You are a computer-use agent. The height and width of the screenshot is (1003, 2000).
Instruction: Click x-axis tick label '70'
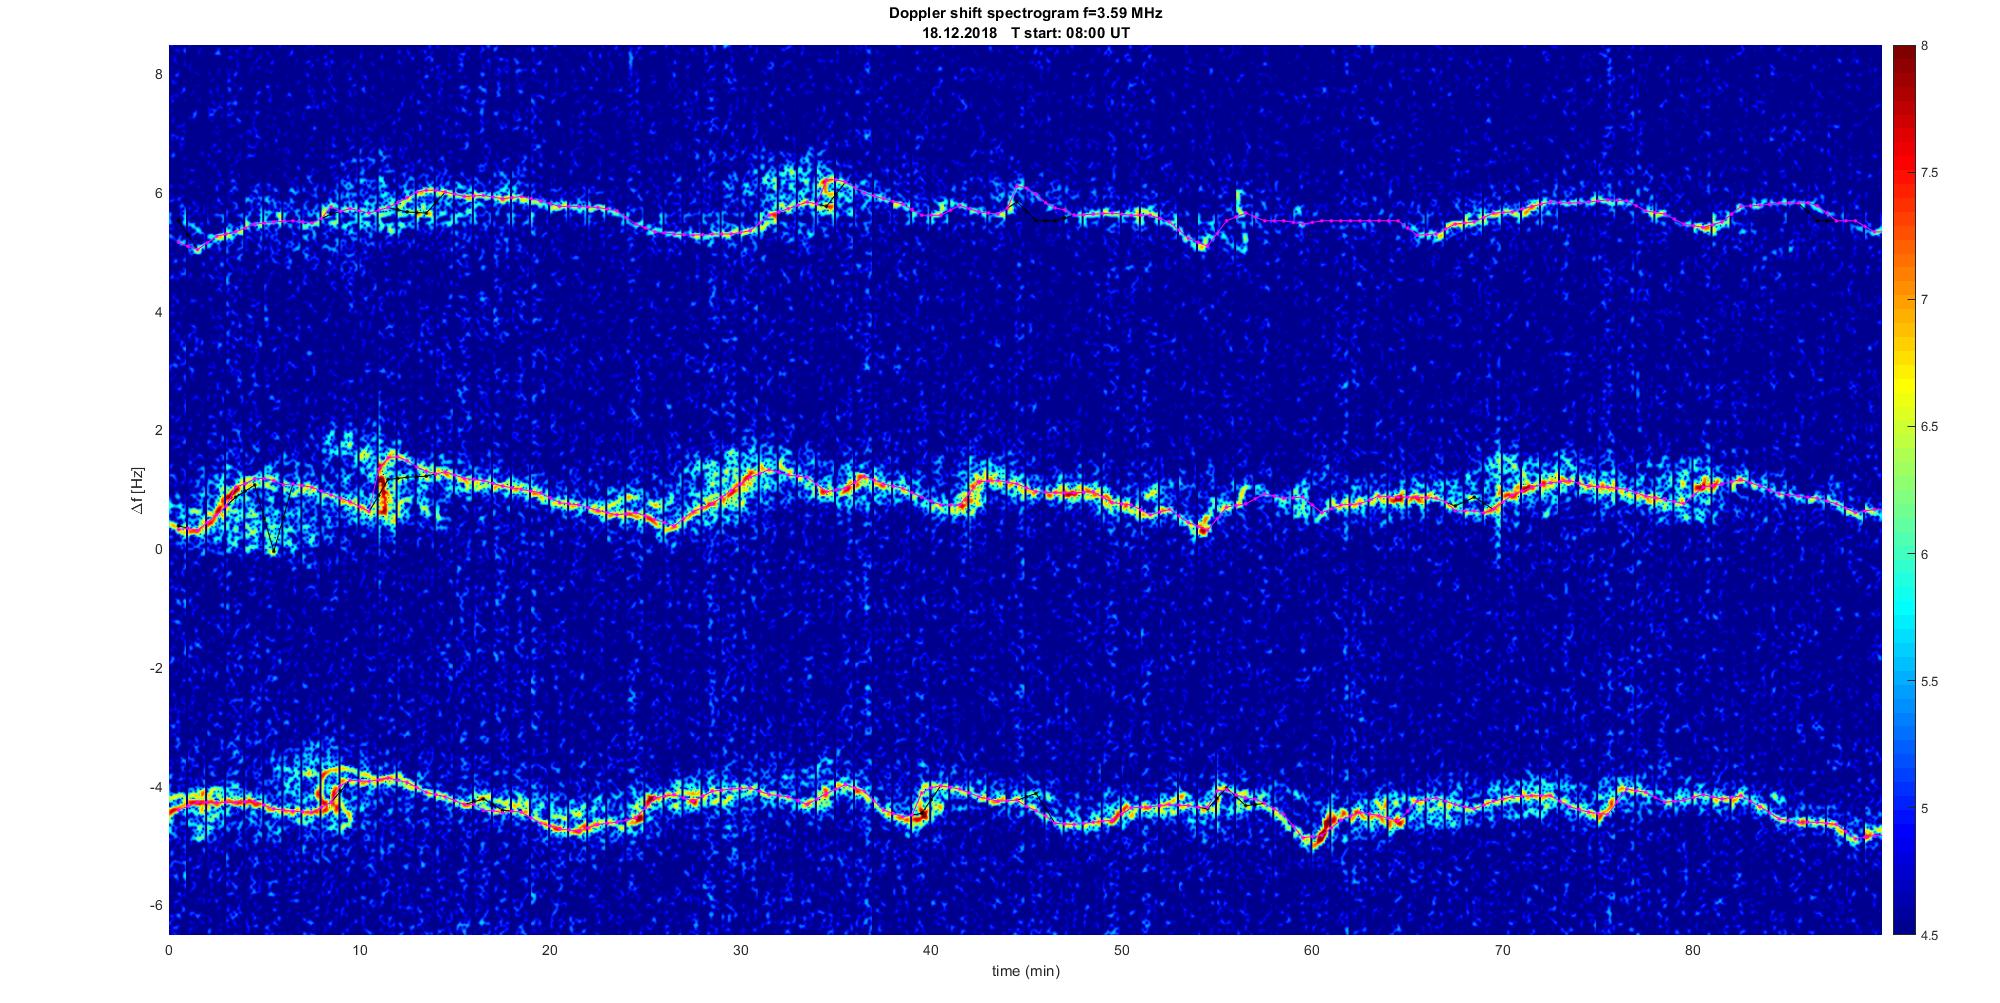click(1502, 950)
